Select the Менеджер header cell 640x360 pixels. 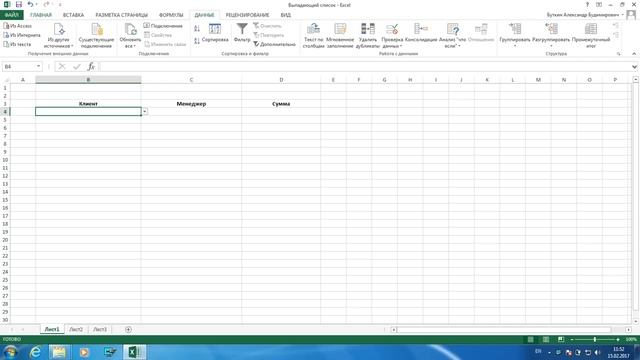191,104
